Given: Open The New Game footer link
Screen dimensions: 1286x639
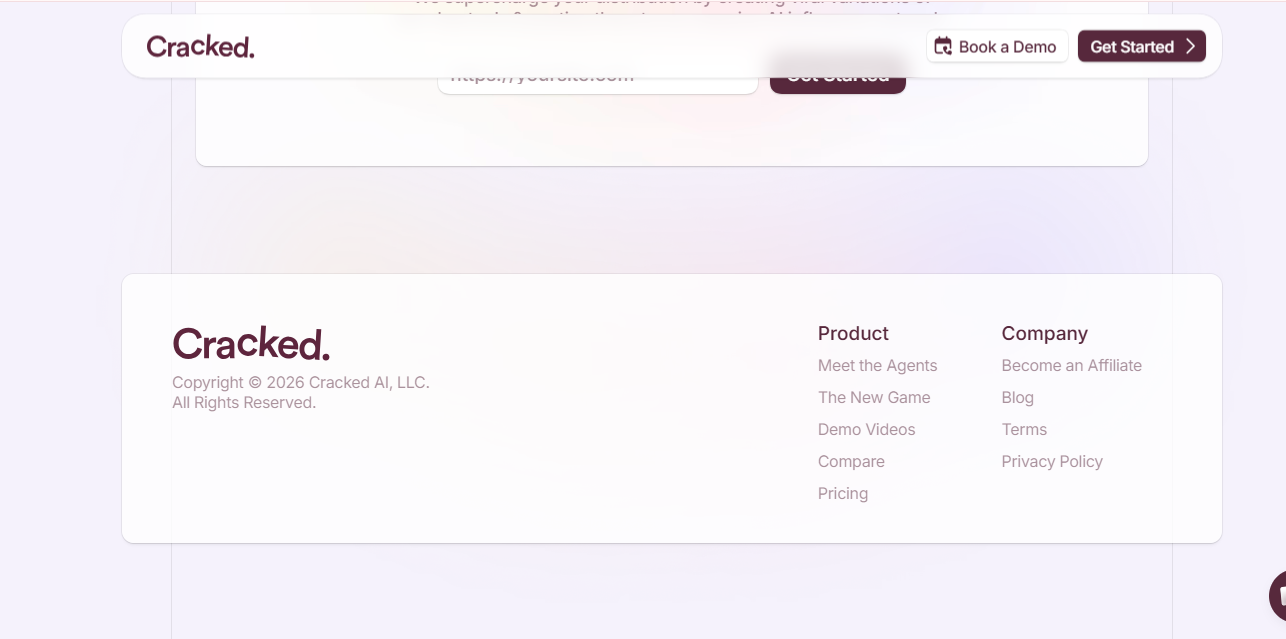Looking at the screenshot, I should [x=874, y=397].
